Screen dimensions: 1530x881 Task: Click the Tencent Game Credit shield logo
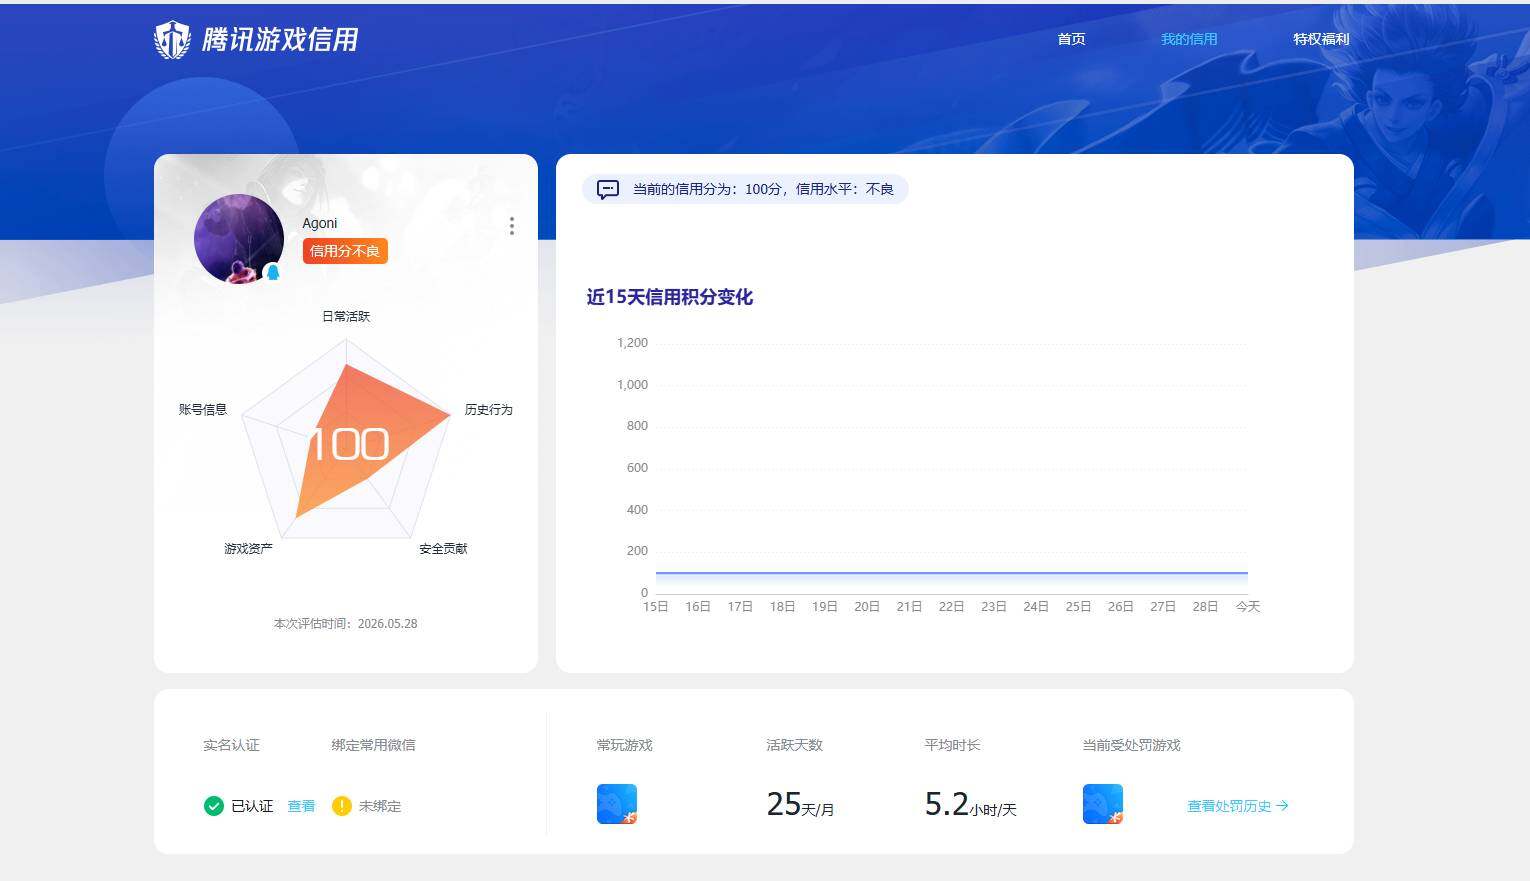172,40
